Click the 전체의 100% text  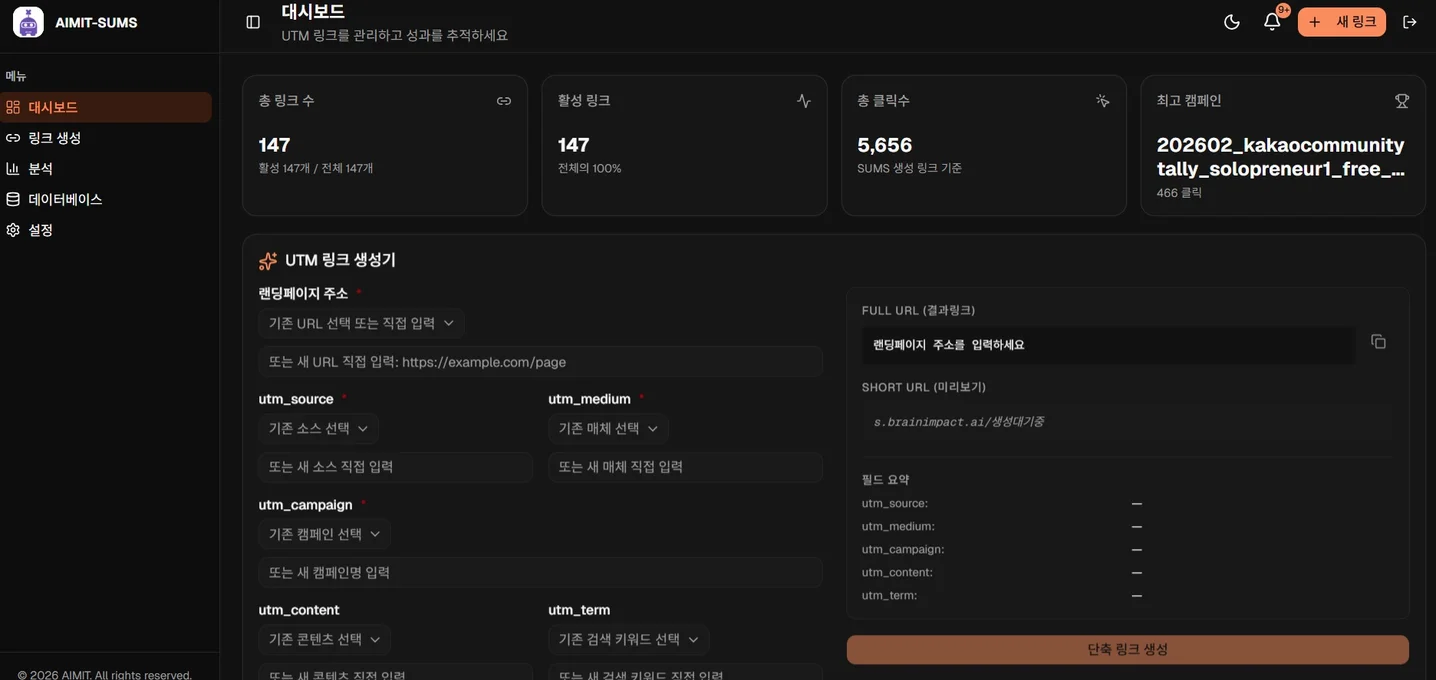pyautogui.click(x=590, y=168)
